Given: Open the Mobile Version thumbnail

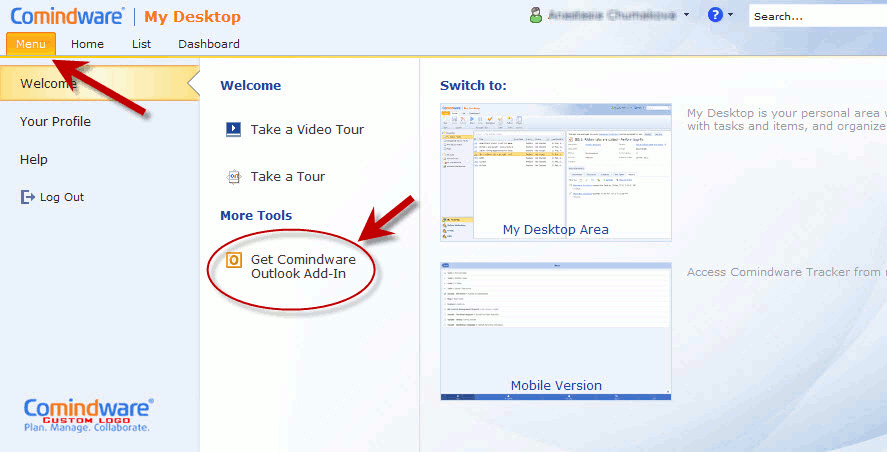Looking at the screenshot, I should (x=556, y=332).
